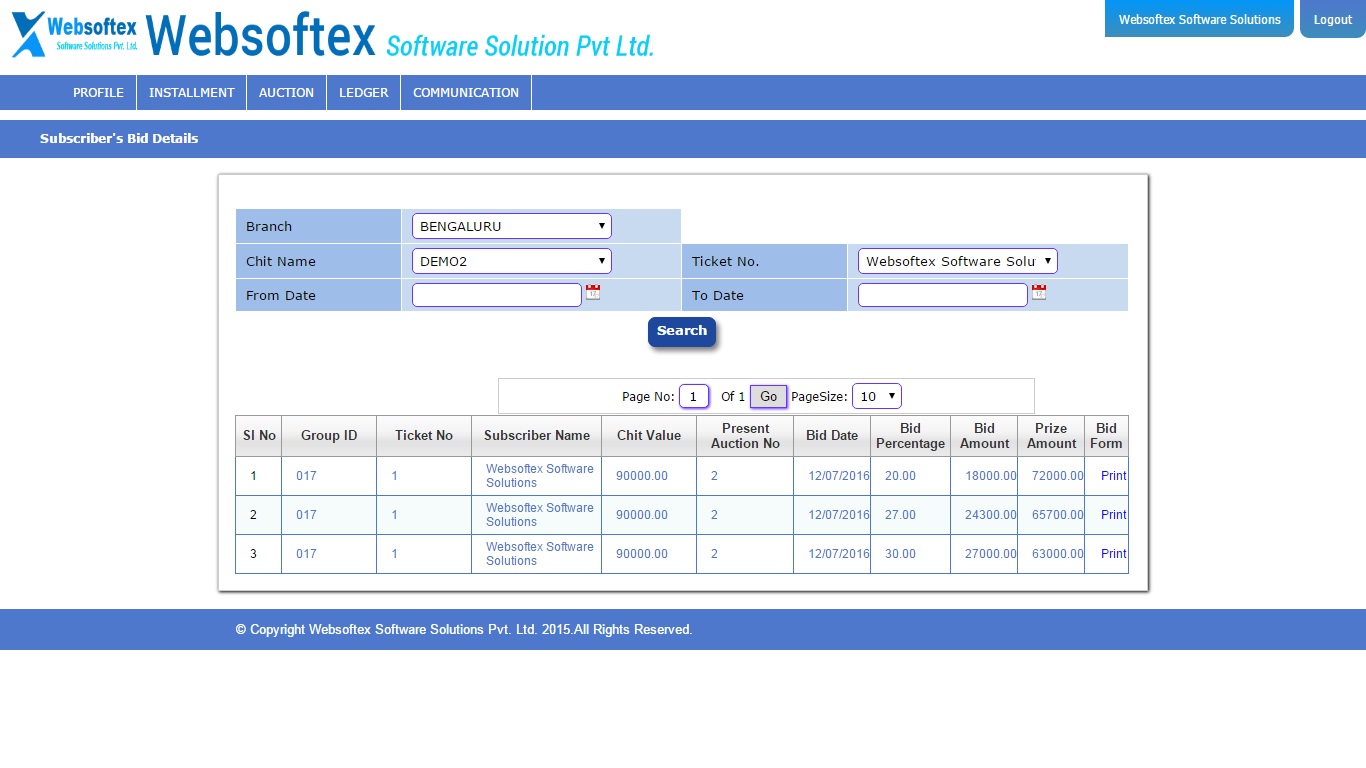Viewport: 1366px width, 768px height.
Task: Open the AUCTION menu
Action: (286, 92)
